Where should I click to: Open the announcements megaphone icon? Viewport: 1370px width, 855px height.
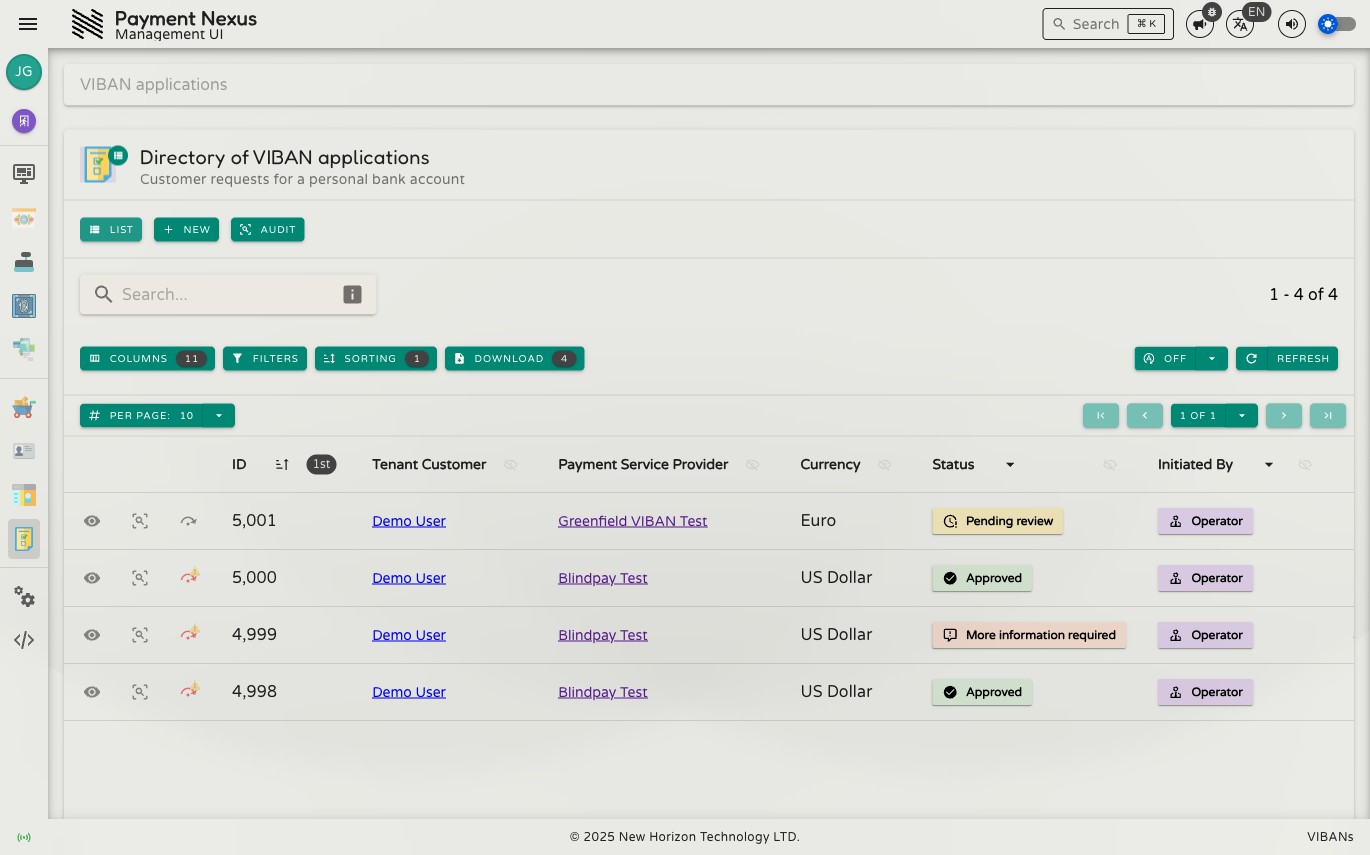click(1199, 24)
